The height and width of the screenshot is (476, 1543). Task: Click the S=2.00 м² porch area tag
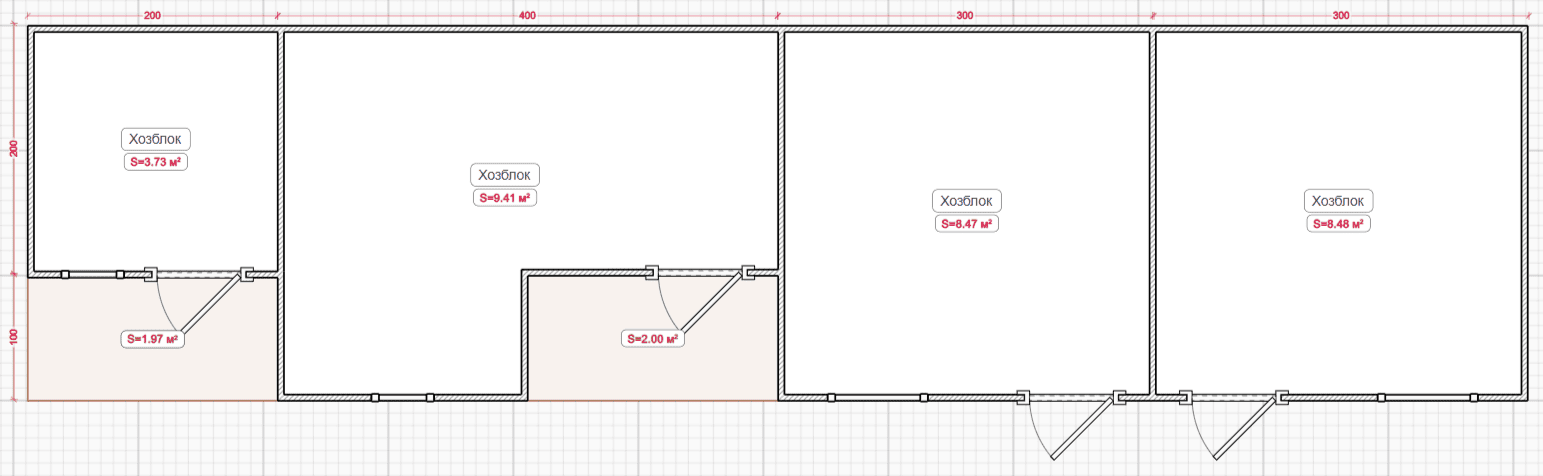653,339
